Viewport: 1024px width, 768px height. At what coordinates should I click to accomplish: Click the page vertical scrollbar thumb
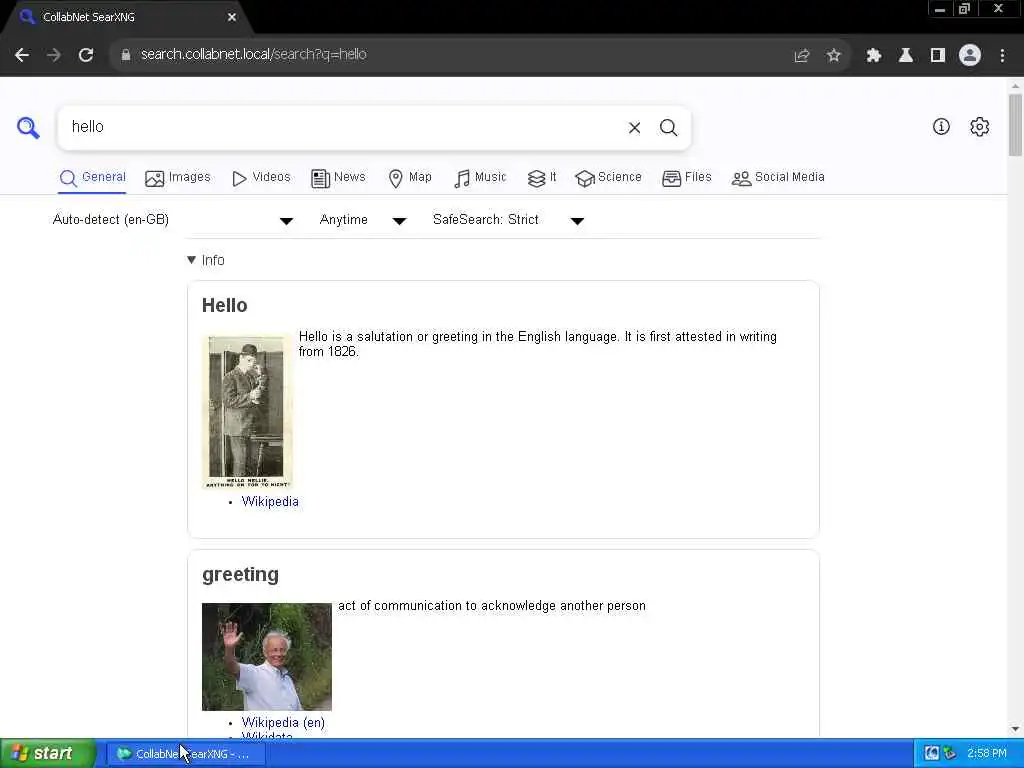coord(1015,125)
